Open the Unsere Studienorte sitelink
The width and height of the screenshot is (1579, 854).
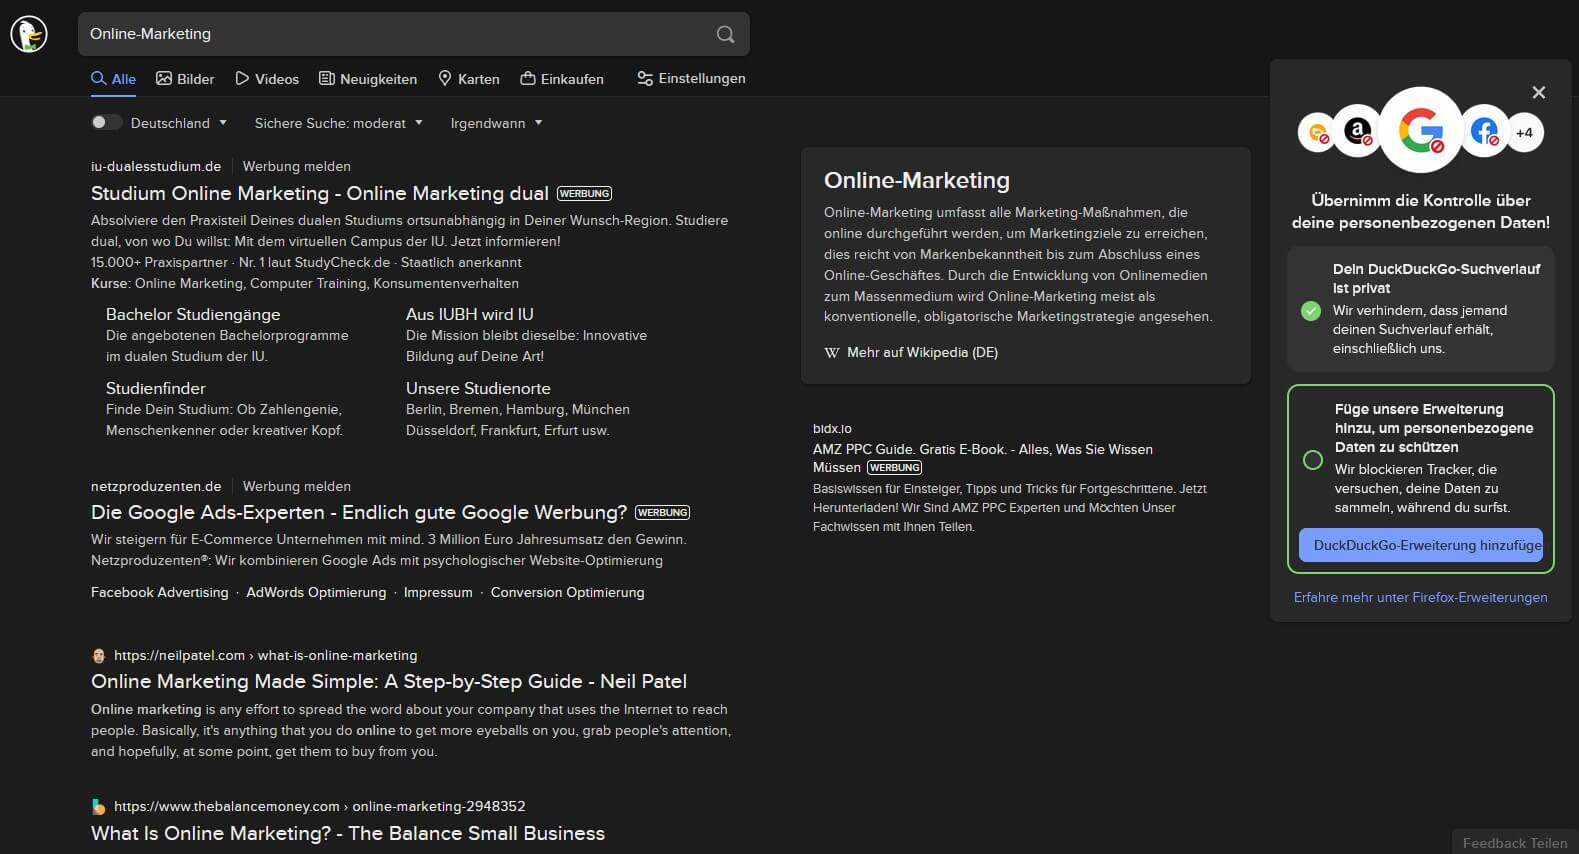coord(478,388)
